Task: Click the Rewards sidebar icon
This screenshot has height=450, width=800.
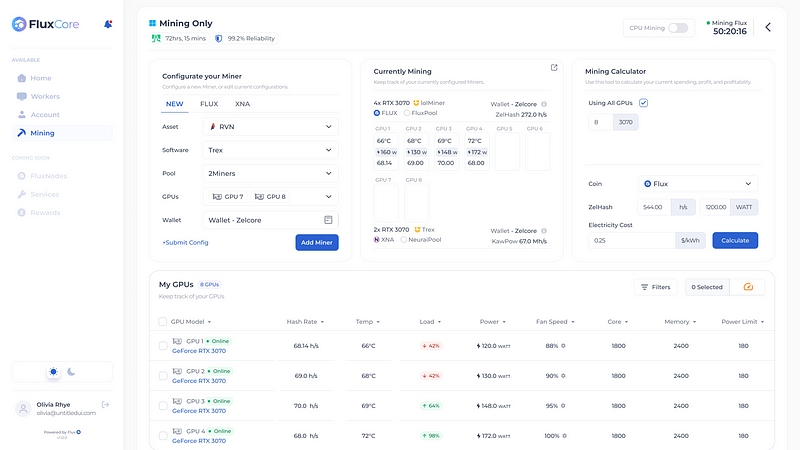Action: [x=21, y=213]
